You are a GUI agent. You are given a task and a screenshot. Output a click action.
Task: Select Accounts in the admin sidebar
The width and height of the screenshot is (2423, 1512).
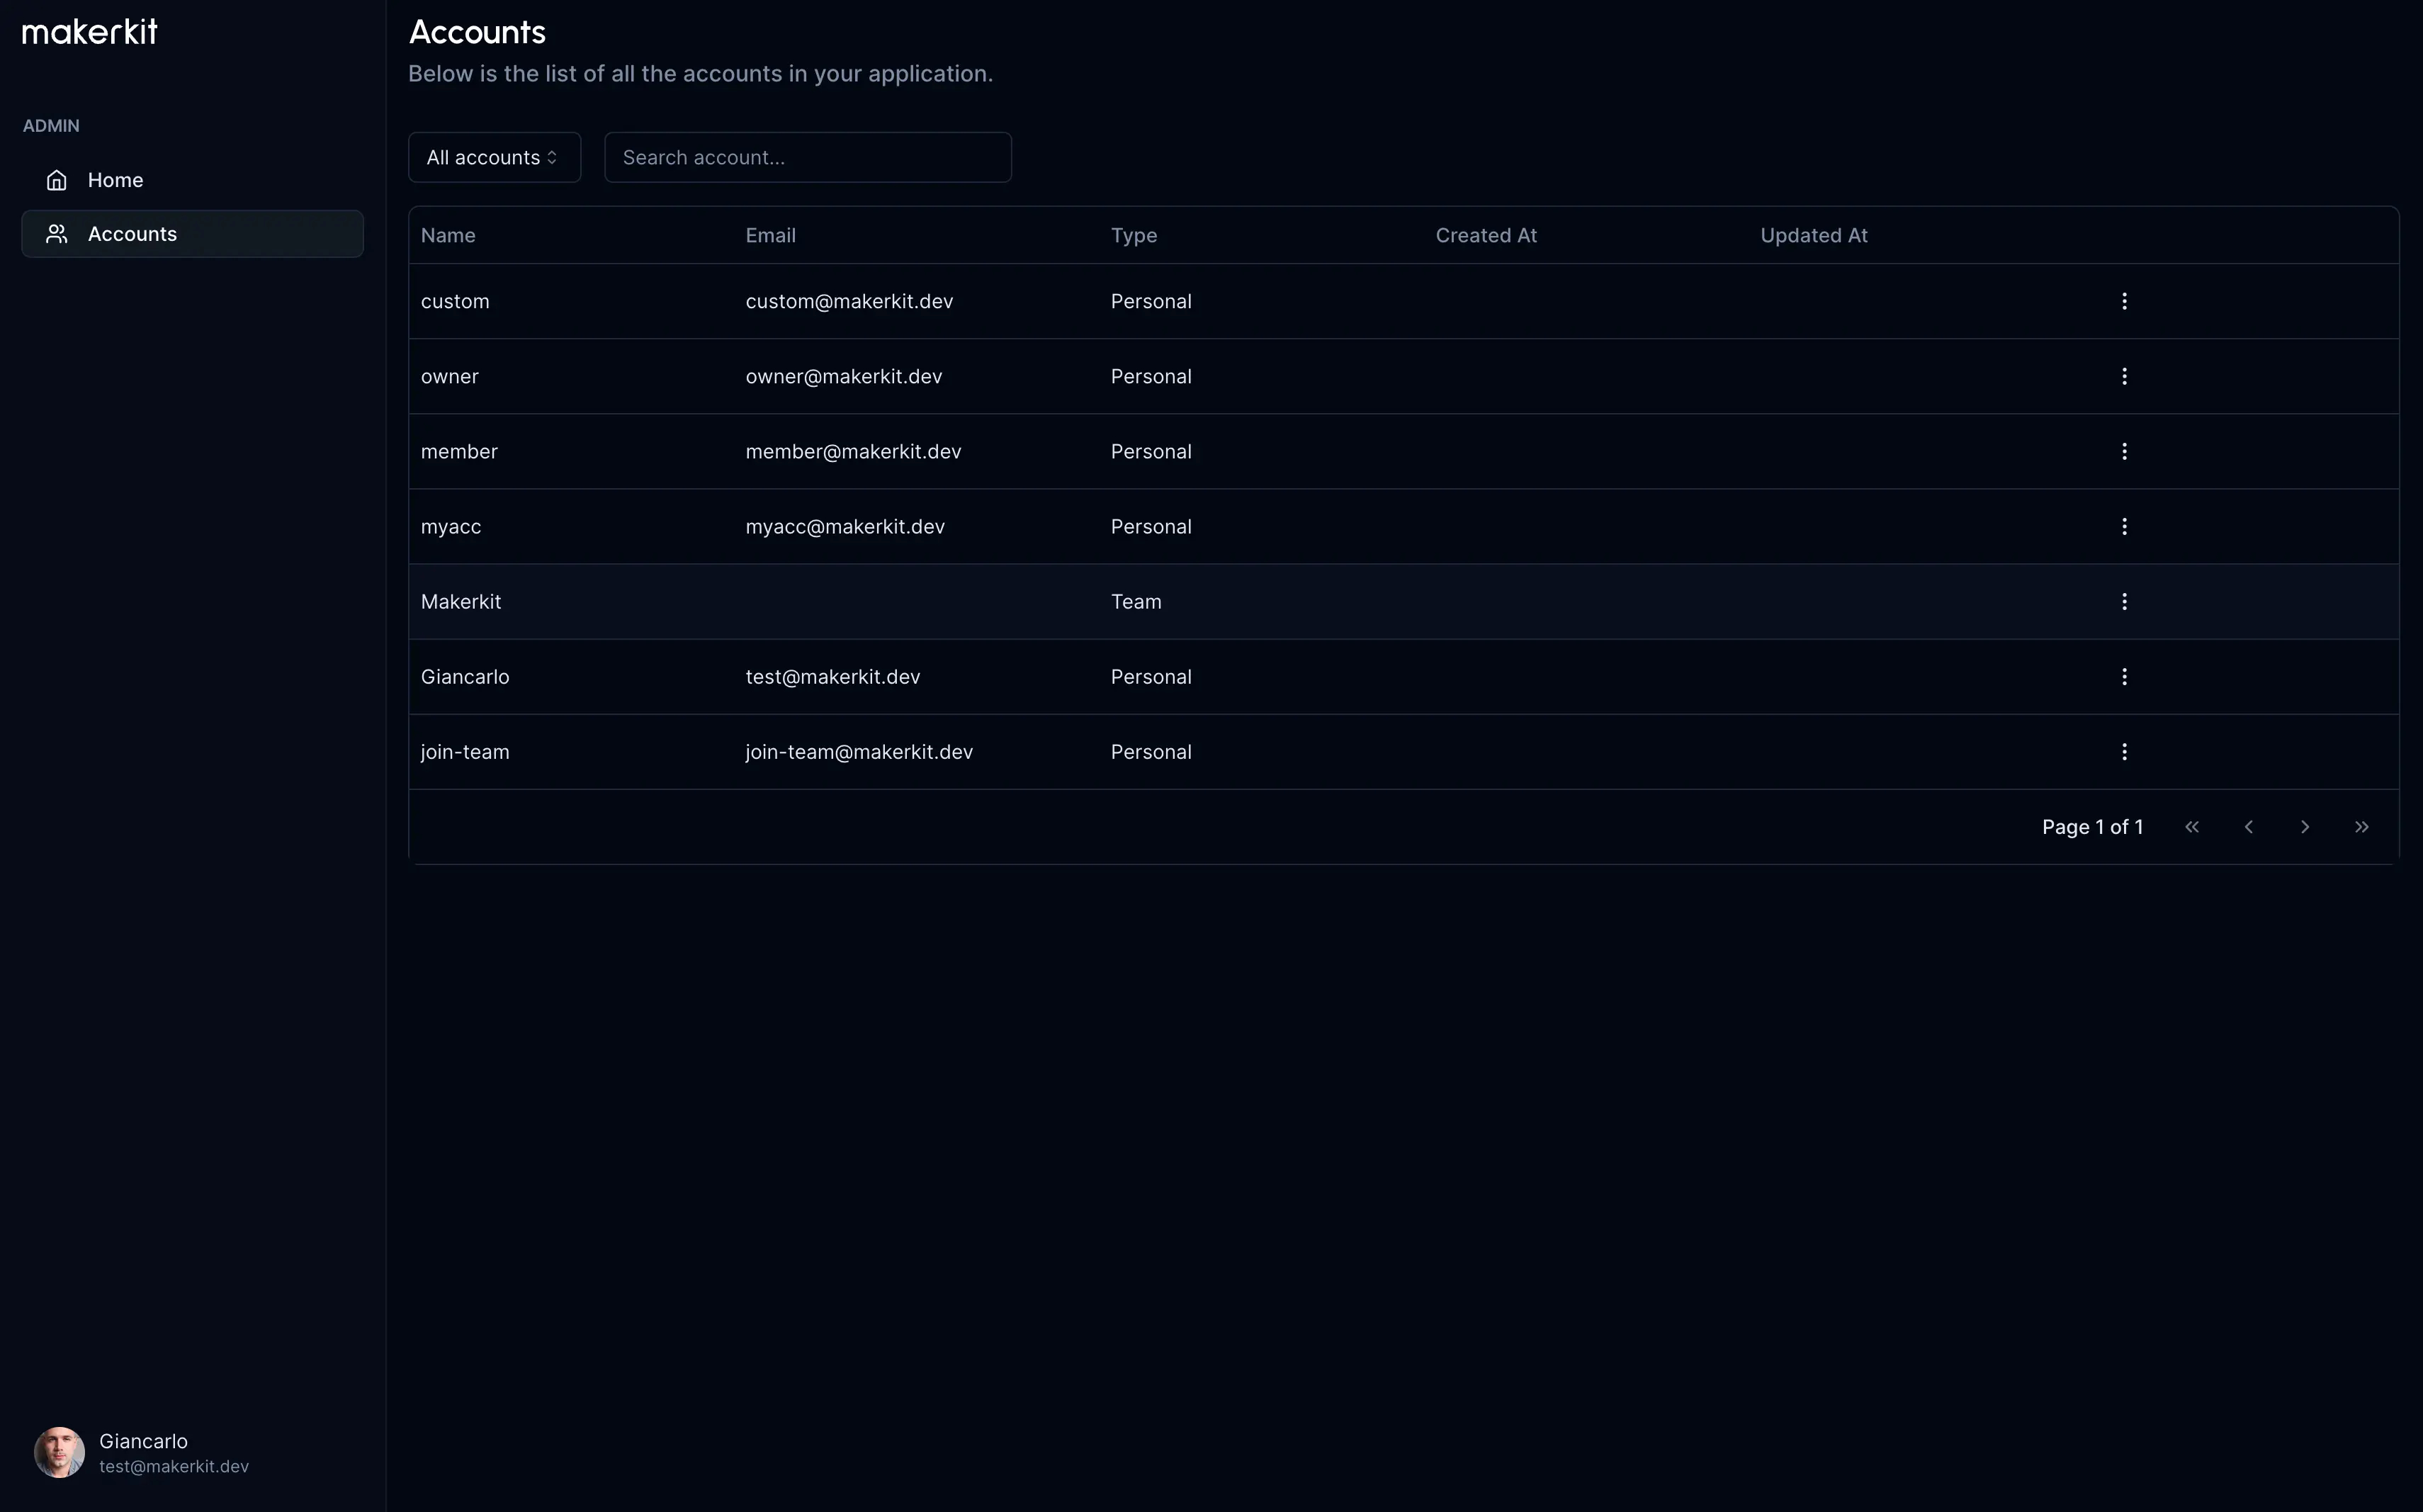point(132,234)
